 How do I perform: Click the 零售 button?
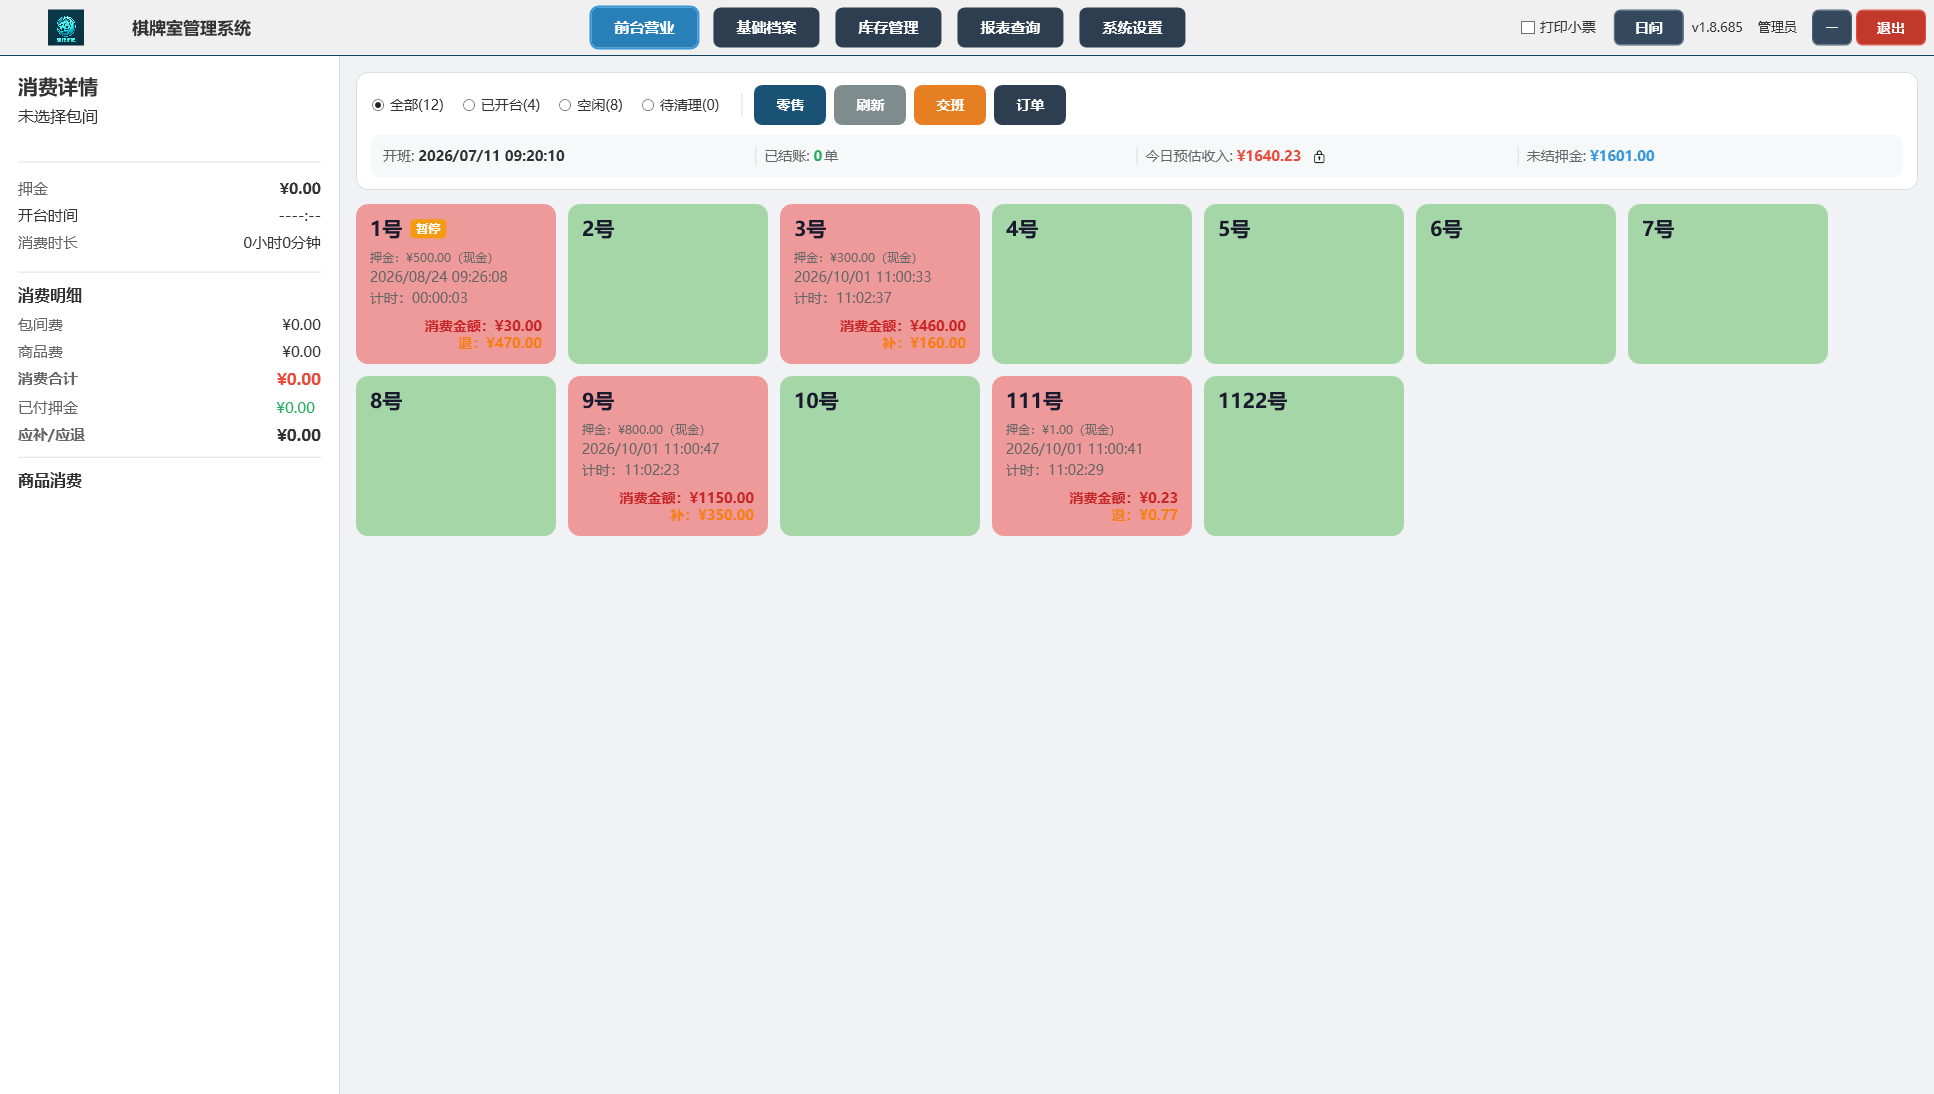click(790, 105)
